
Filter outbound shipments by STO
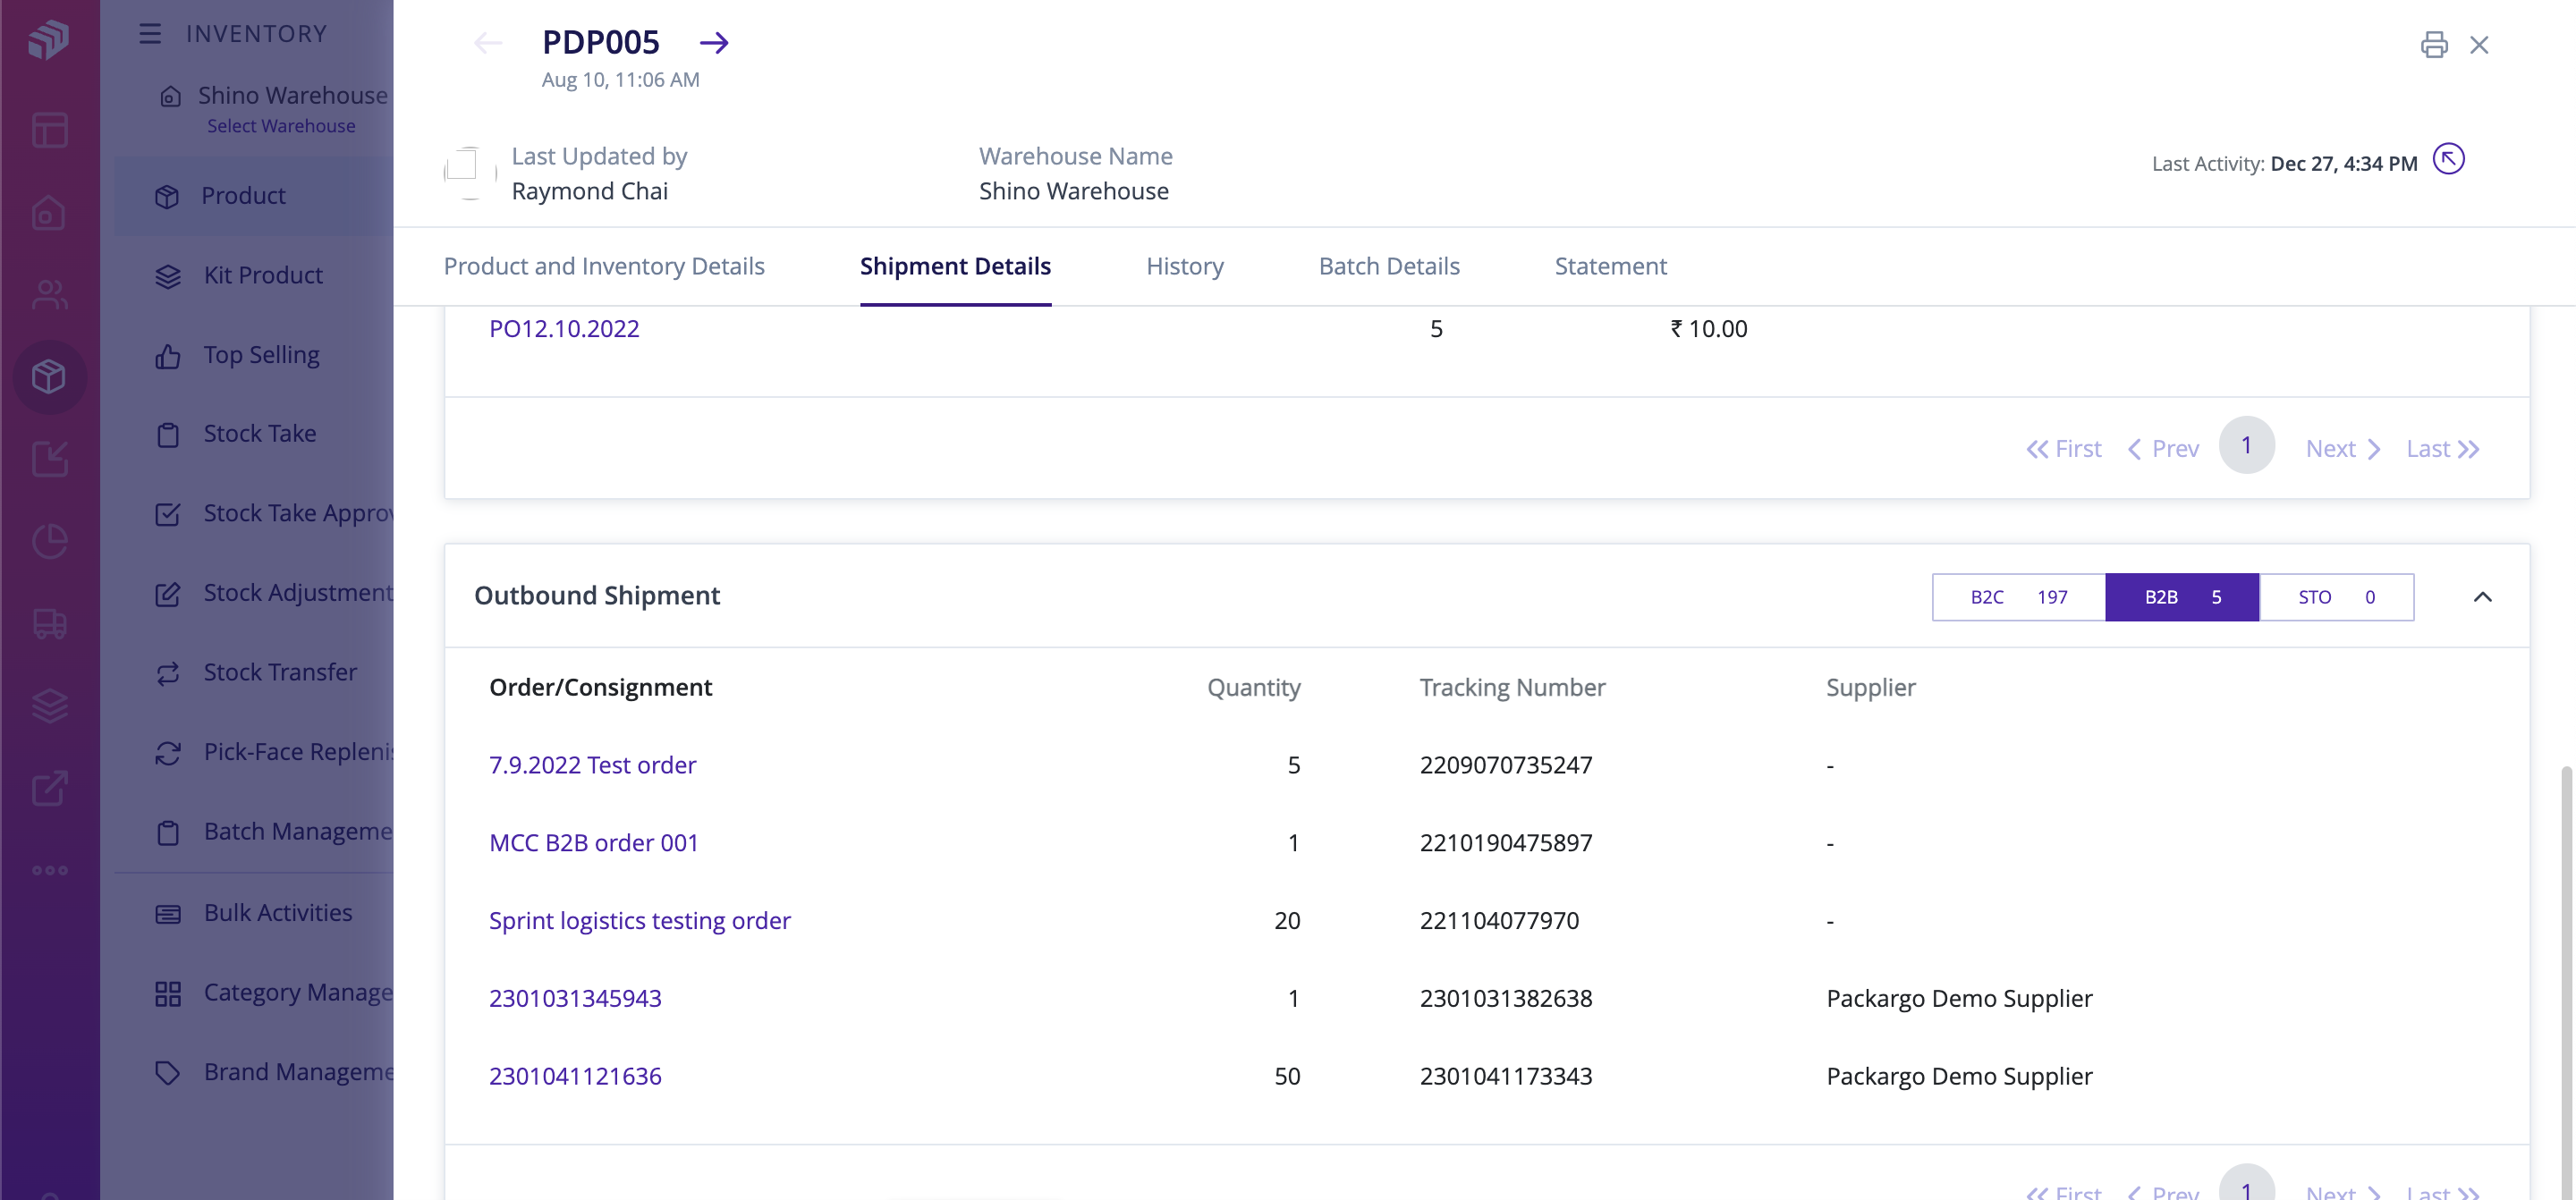[x=2337, y=597]
